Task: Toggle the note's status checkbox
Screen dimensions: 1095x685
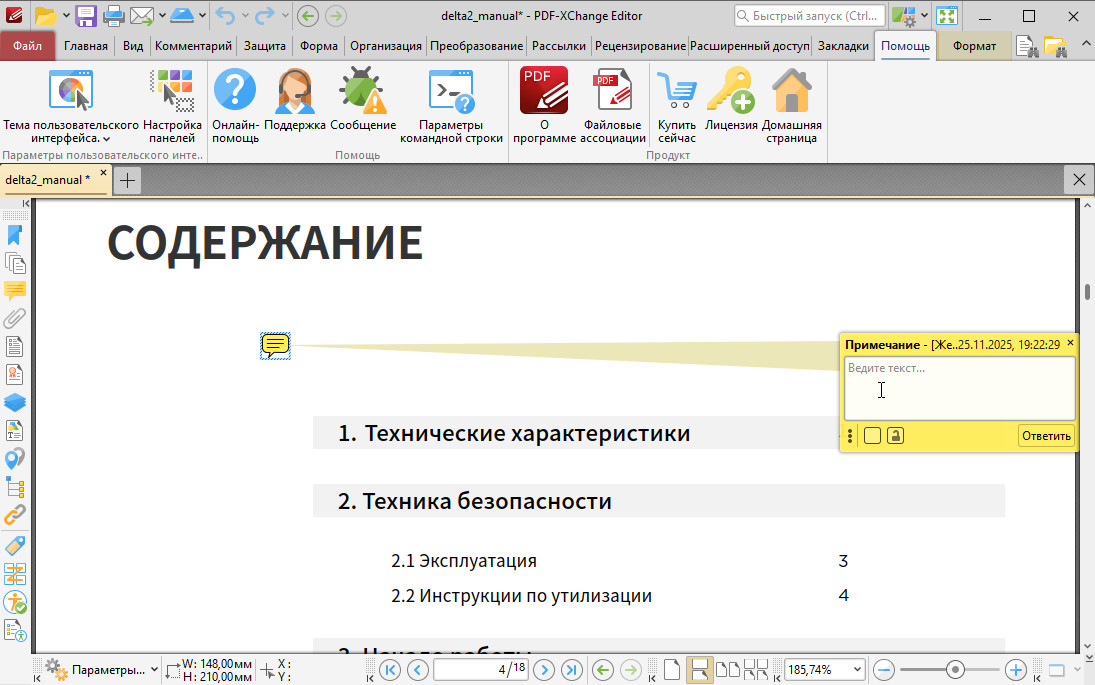Action: [872, 435]
